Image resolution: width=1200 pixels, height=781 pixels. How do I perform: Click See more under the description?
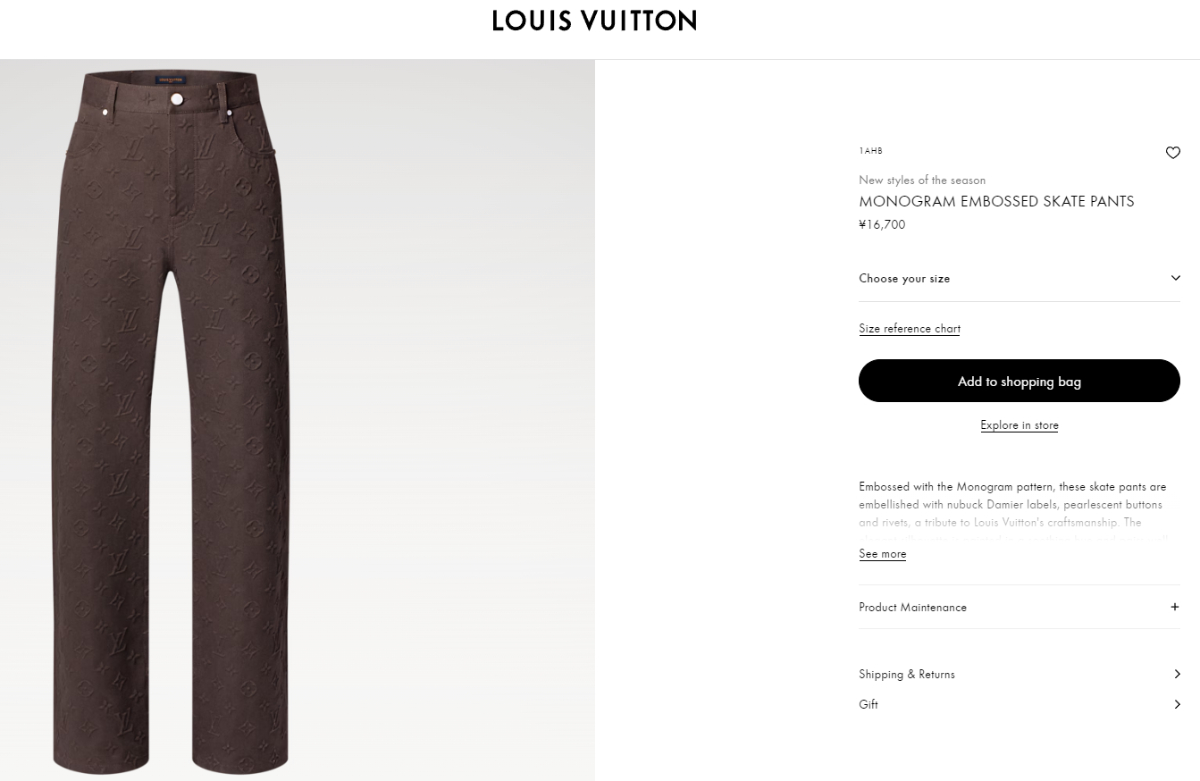coord(882,554)
